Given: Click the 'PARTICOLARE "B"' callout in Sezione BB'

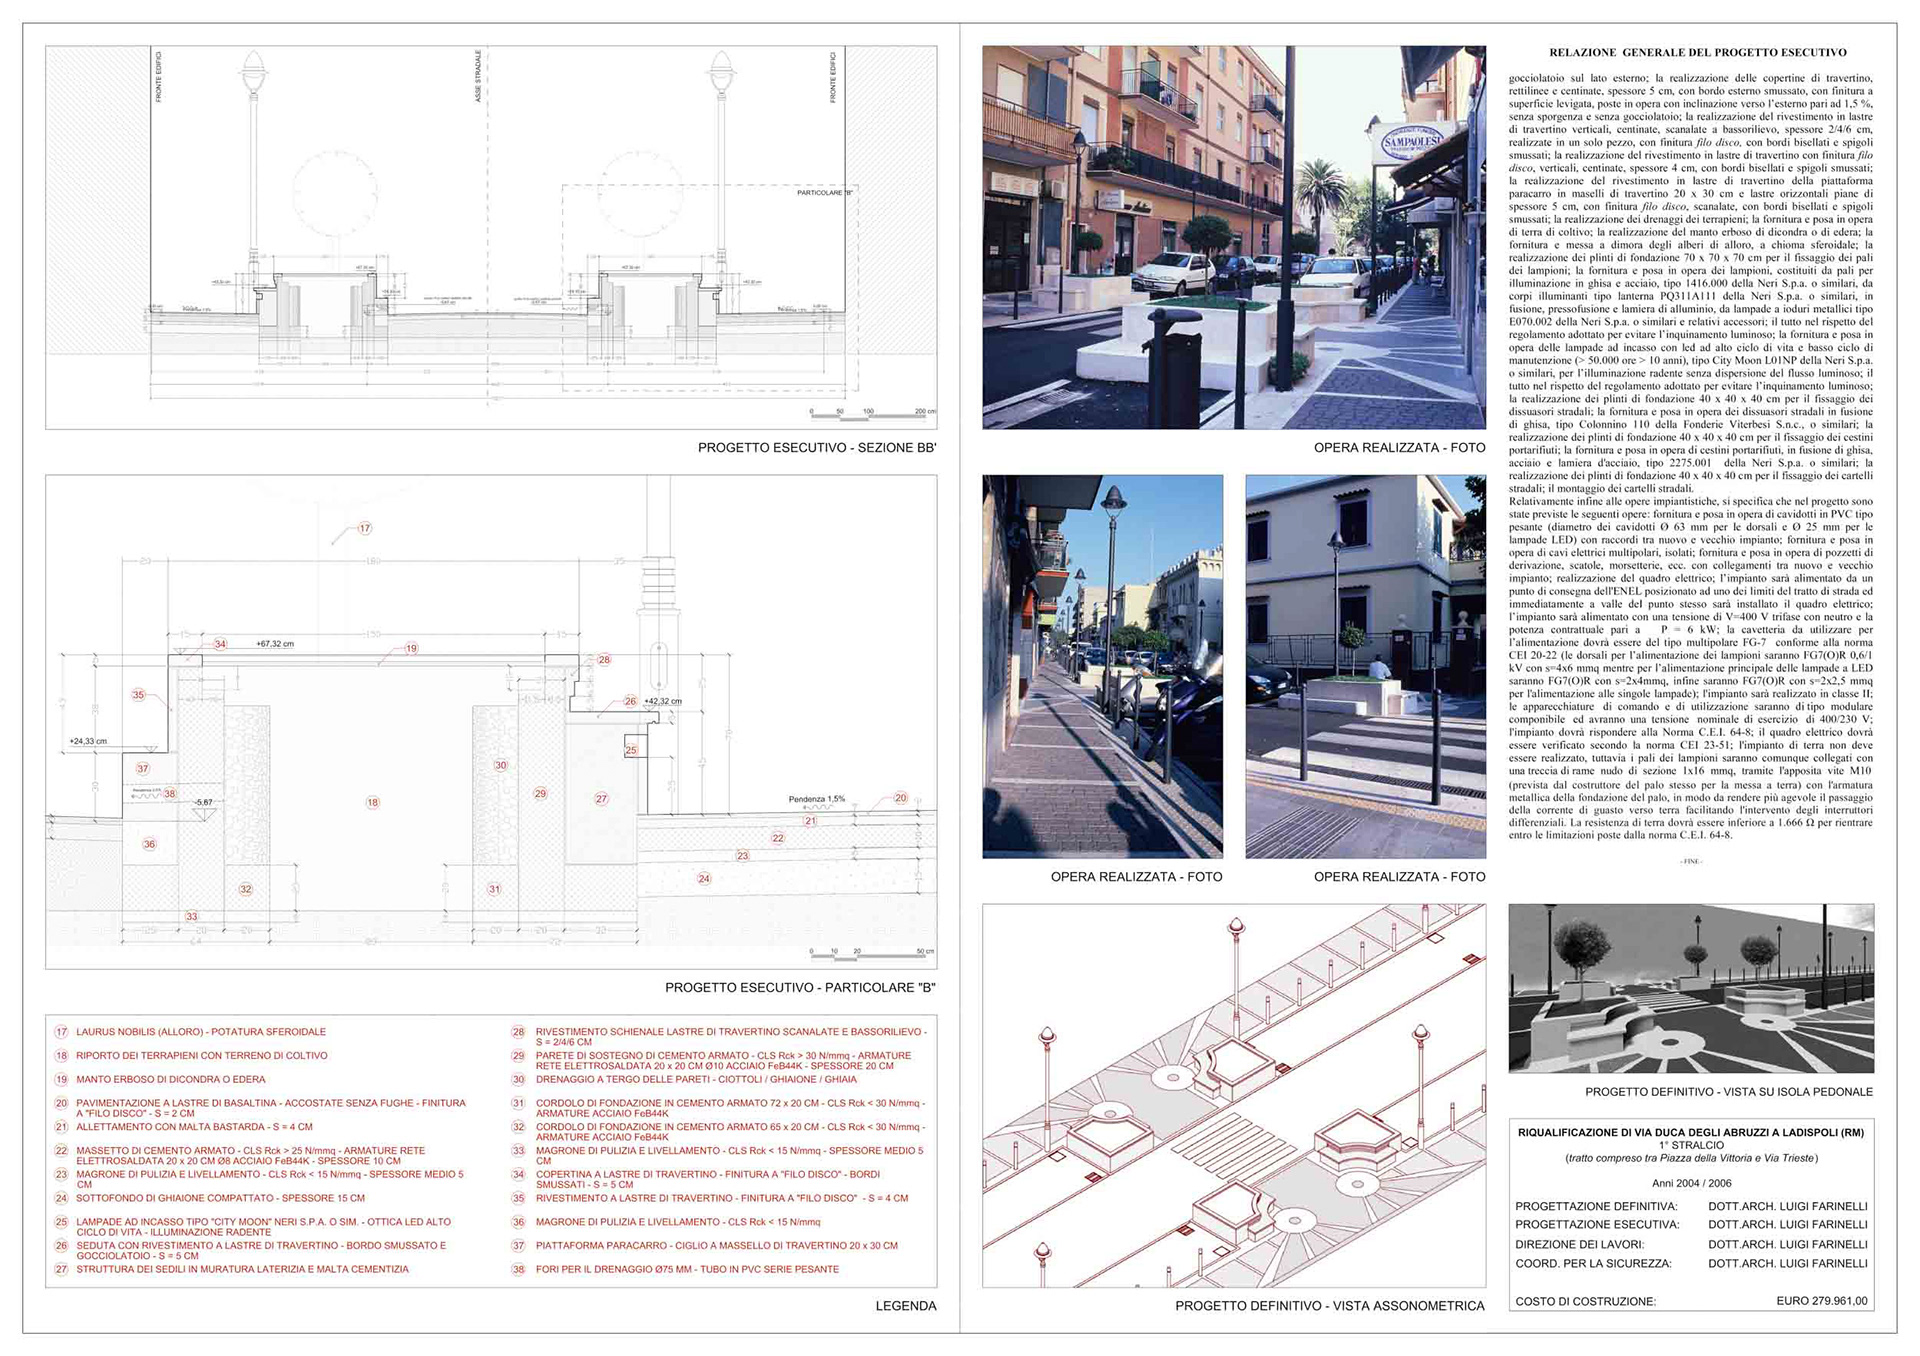Looking at the screenshot, I should click(825, 192).
